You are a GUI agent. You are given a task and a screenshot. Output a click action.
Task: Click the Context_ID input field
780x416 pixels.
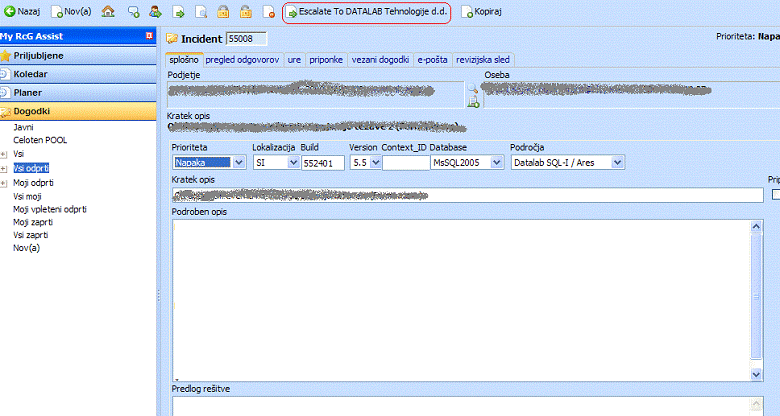click(405, 163)
